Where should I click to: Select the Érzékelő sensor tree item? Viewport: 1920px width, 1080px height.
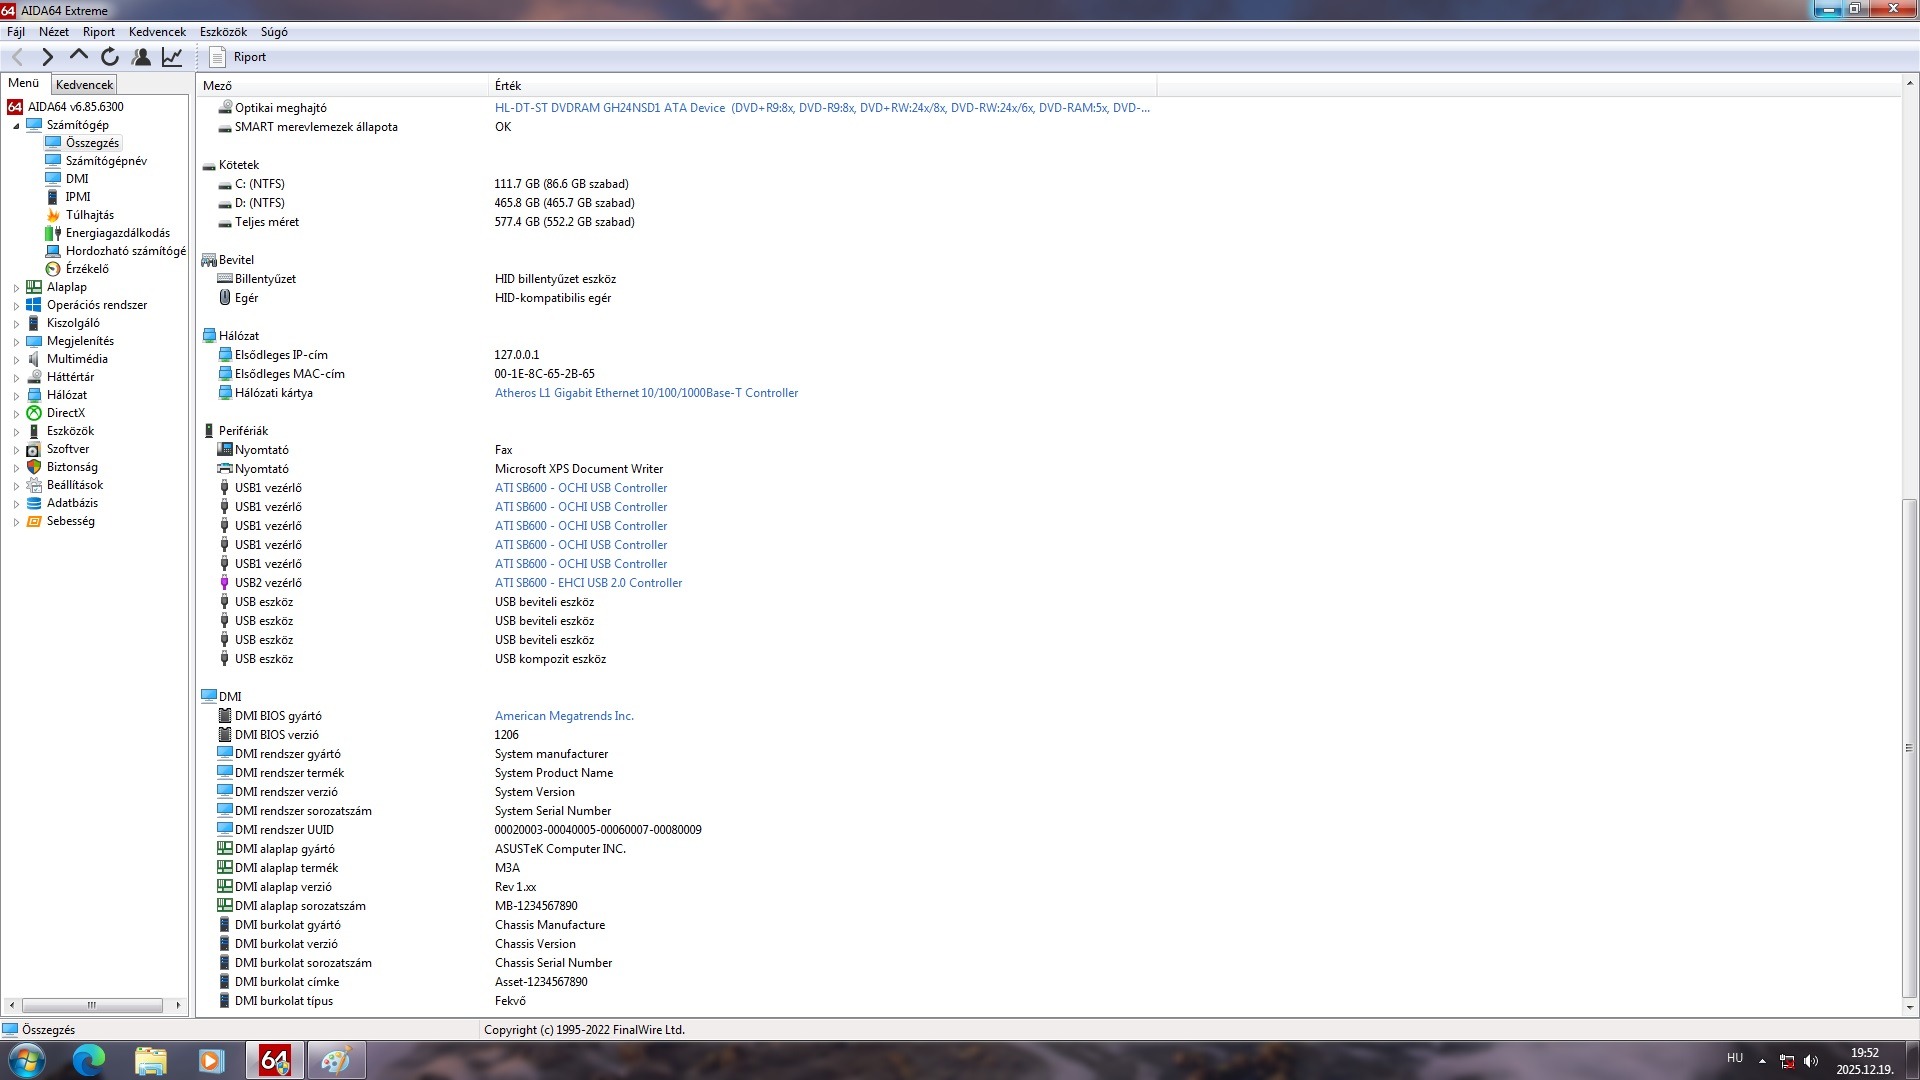(x=86, y=269)
